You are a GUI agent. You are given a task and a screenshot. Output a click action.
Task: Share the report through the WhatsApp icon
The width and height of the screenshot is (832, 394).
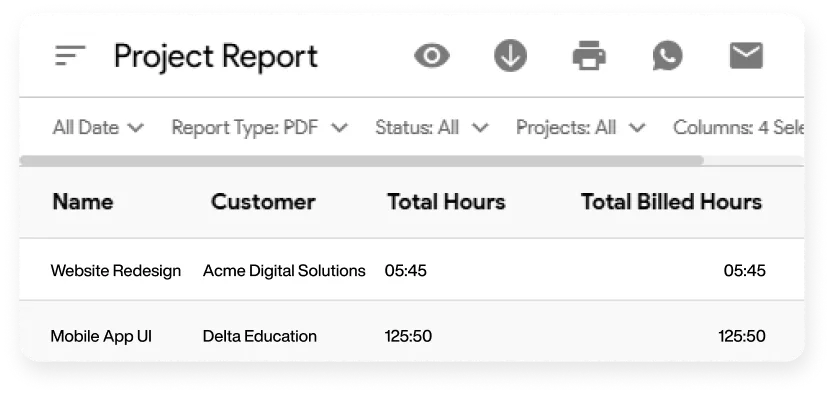668,56
